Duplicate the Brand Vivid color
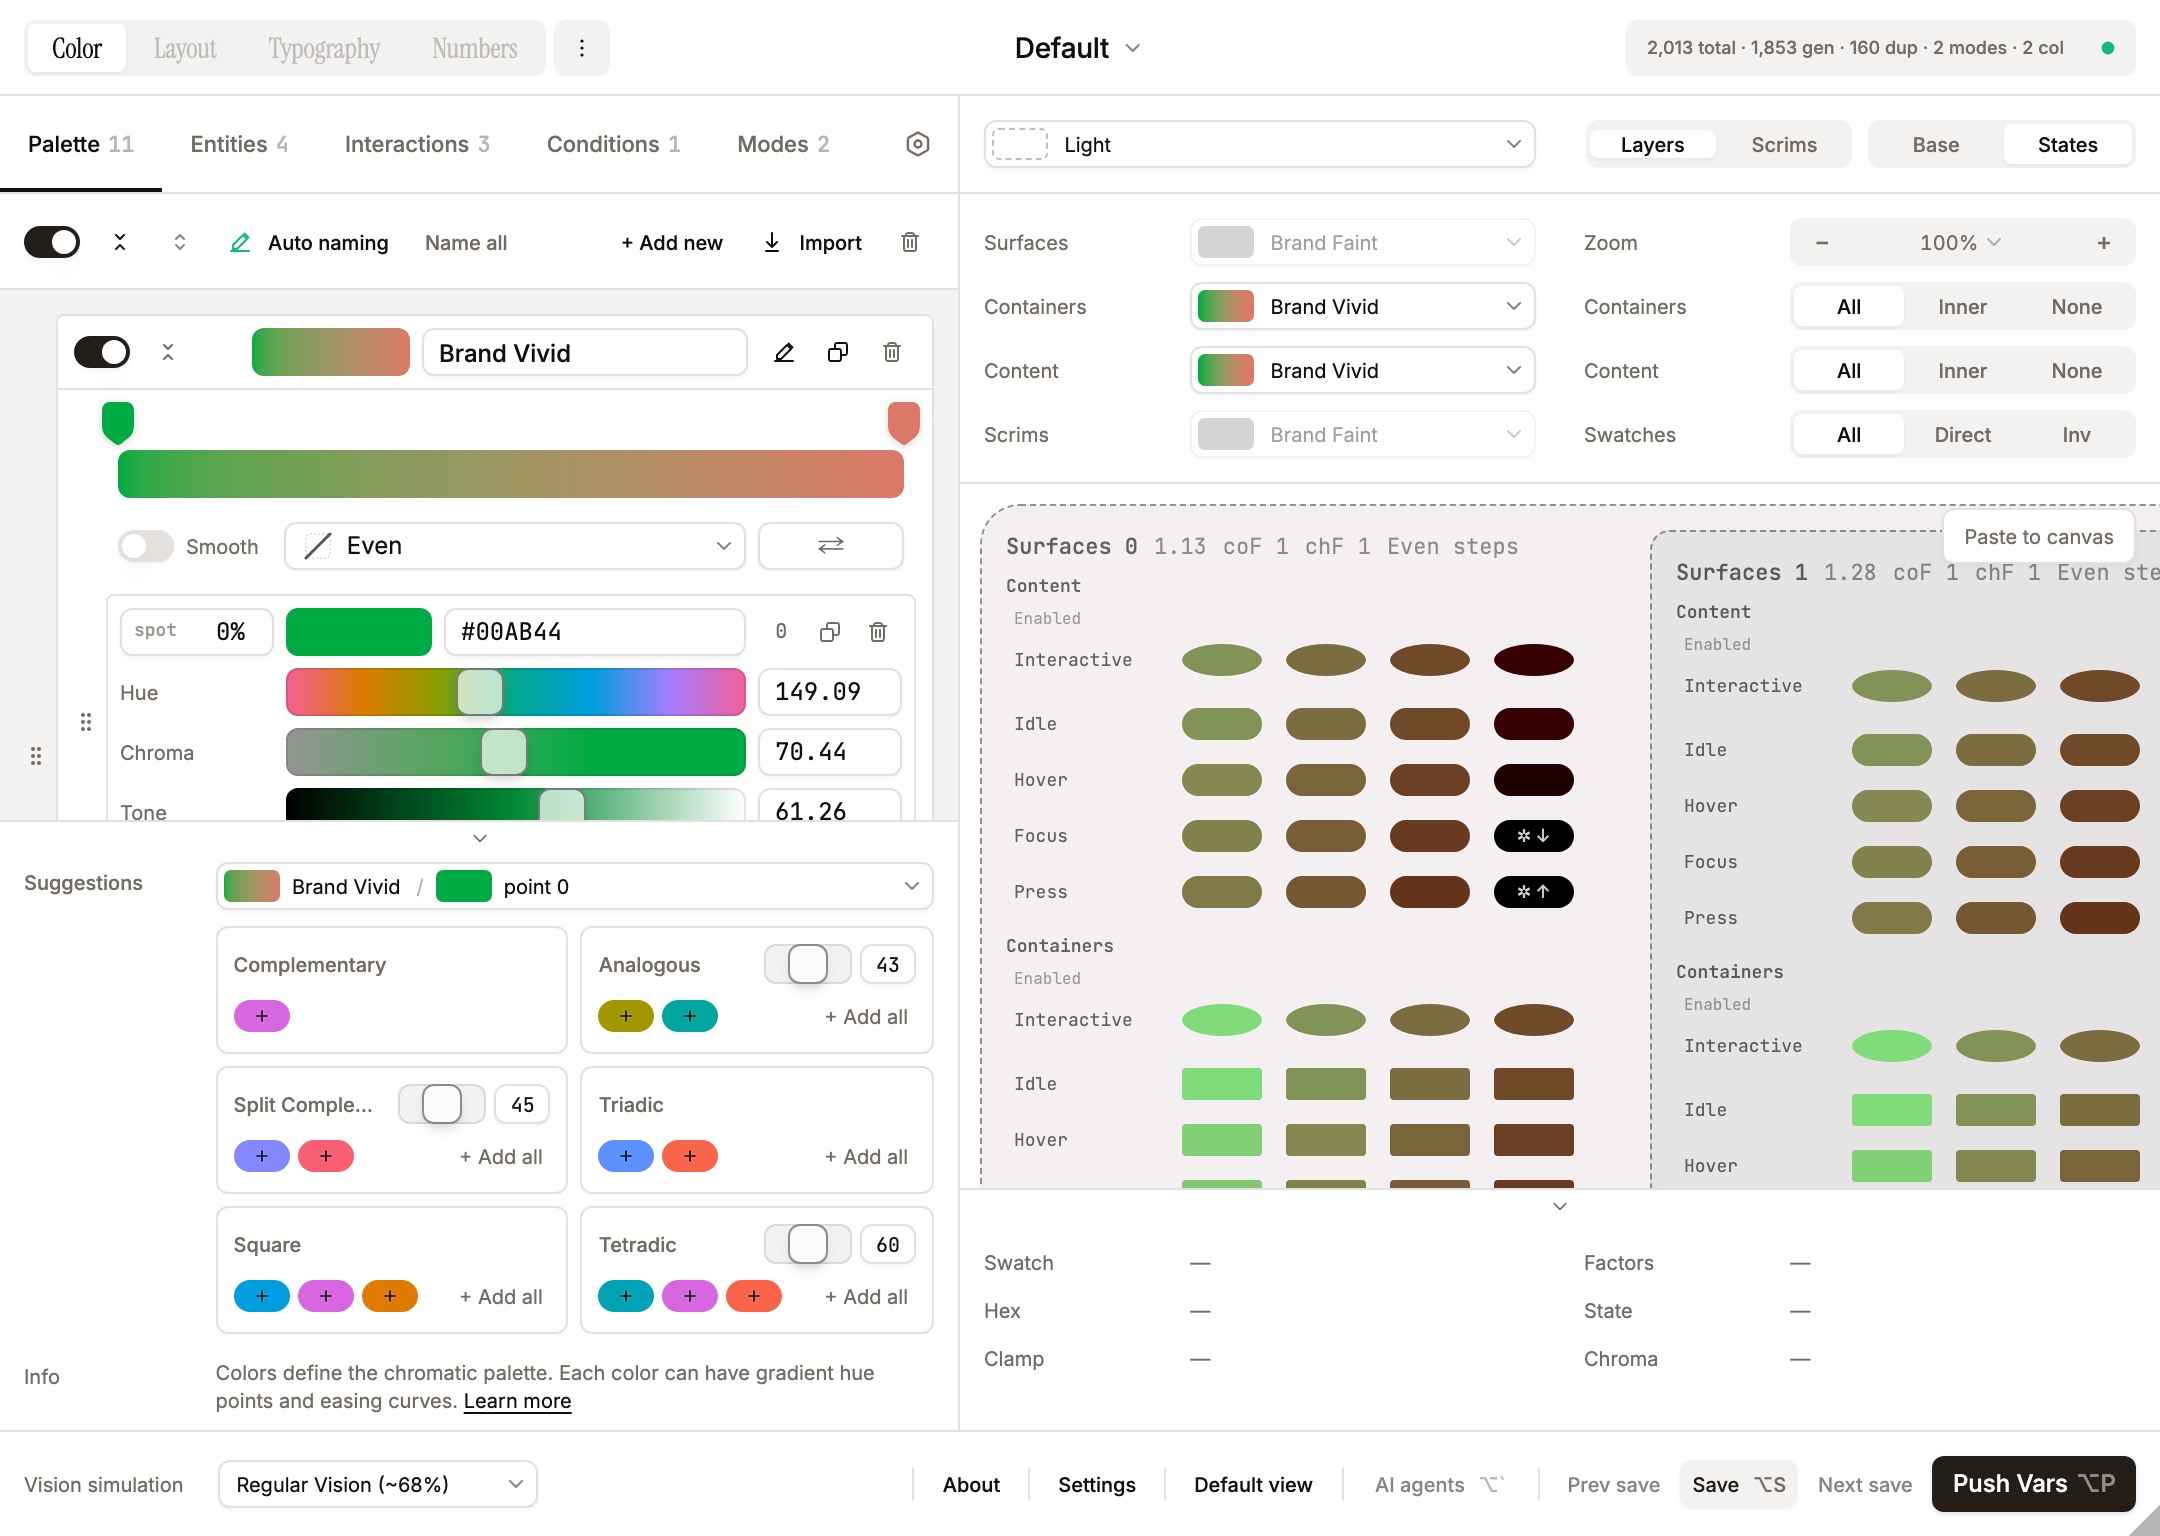 click(x=838, y=352)
